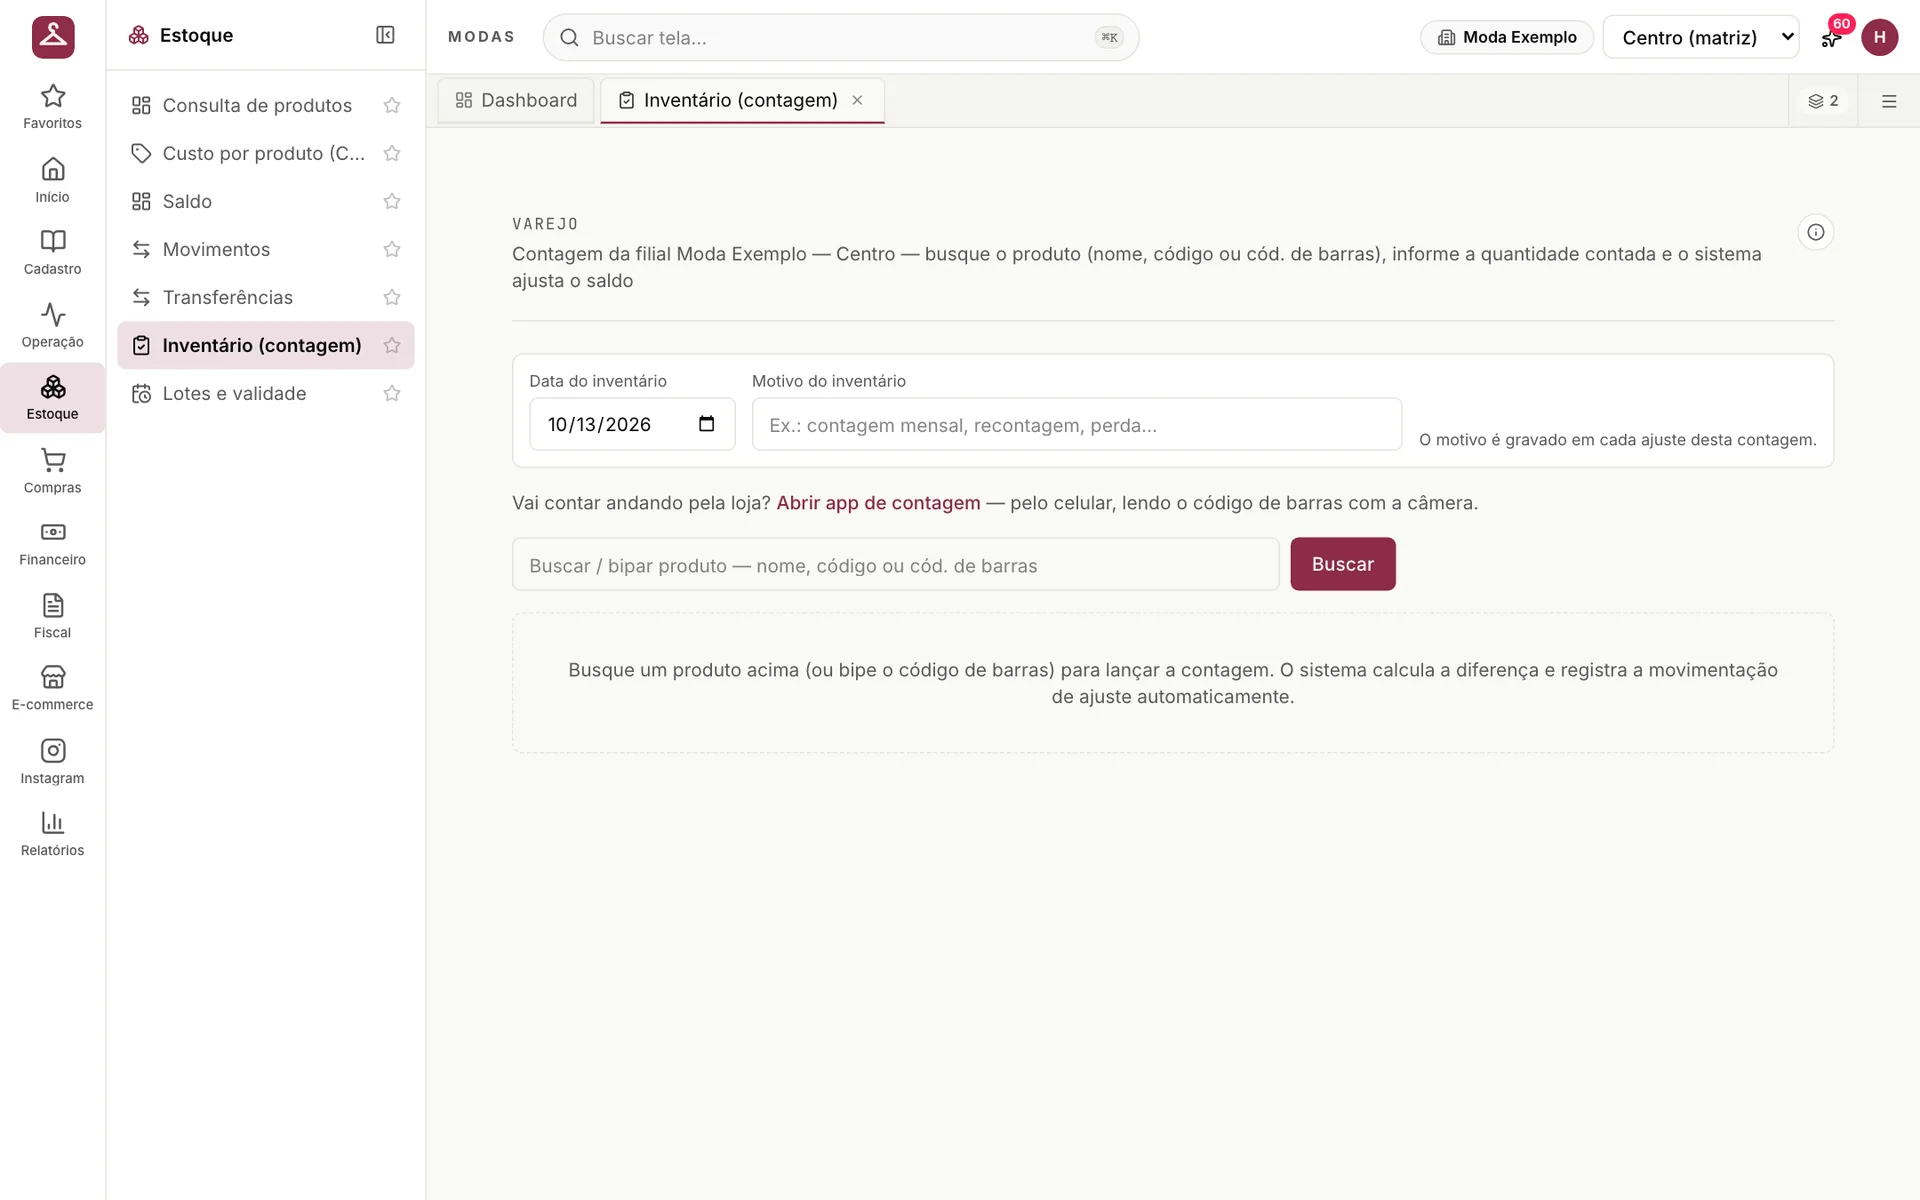Open the Compras module
Image resolution: width=1920 pixels, height=1200 pixels.
pos(52,471)
